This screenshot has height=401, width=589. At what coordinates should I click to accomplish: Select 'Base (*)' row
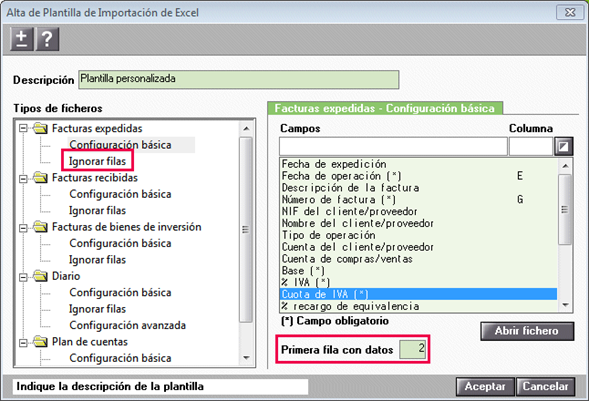(x=418, y=270)
